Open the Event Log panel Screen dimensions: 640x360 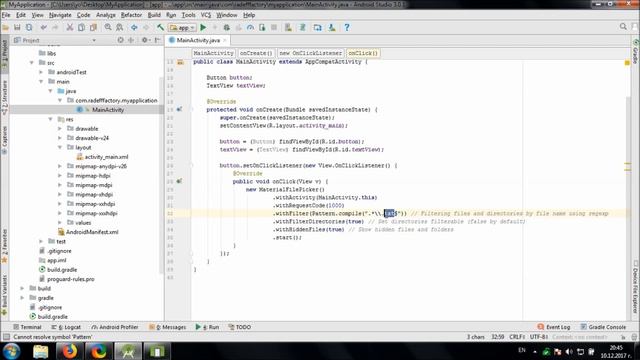554,327
